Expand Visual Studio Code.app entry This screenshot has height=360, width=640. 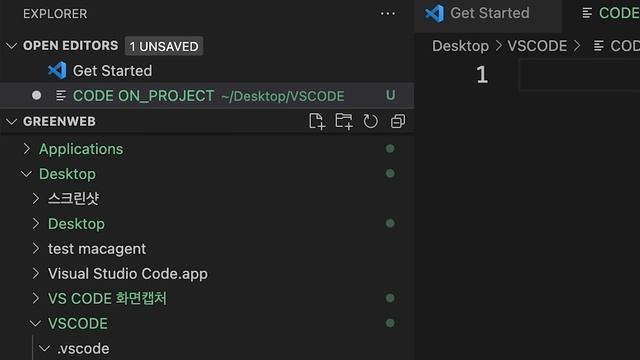tap(36, 273)
